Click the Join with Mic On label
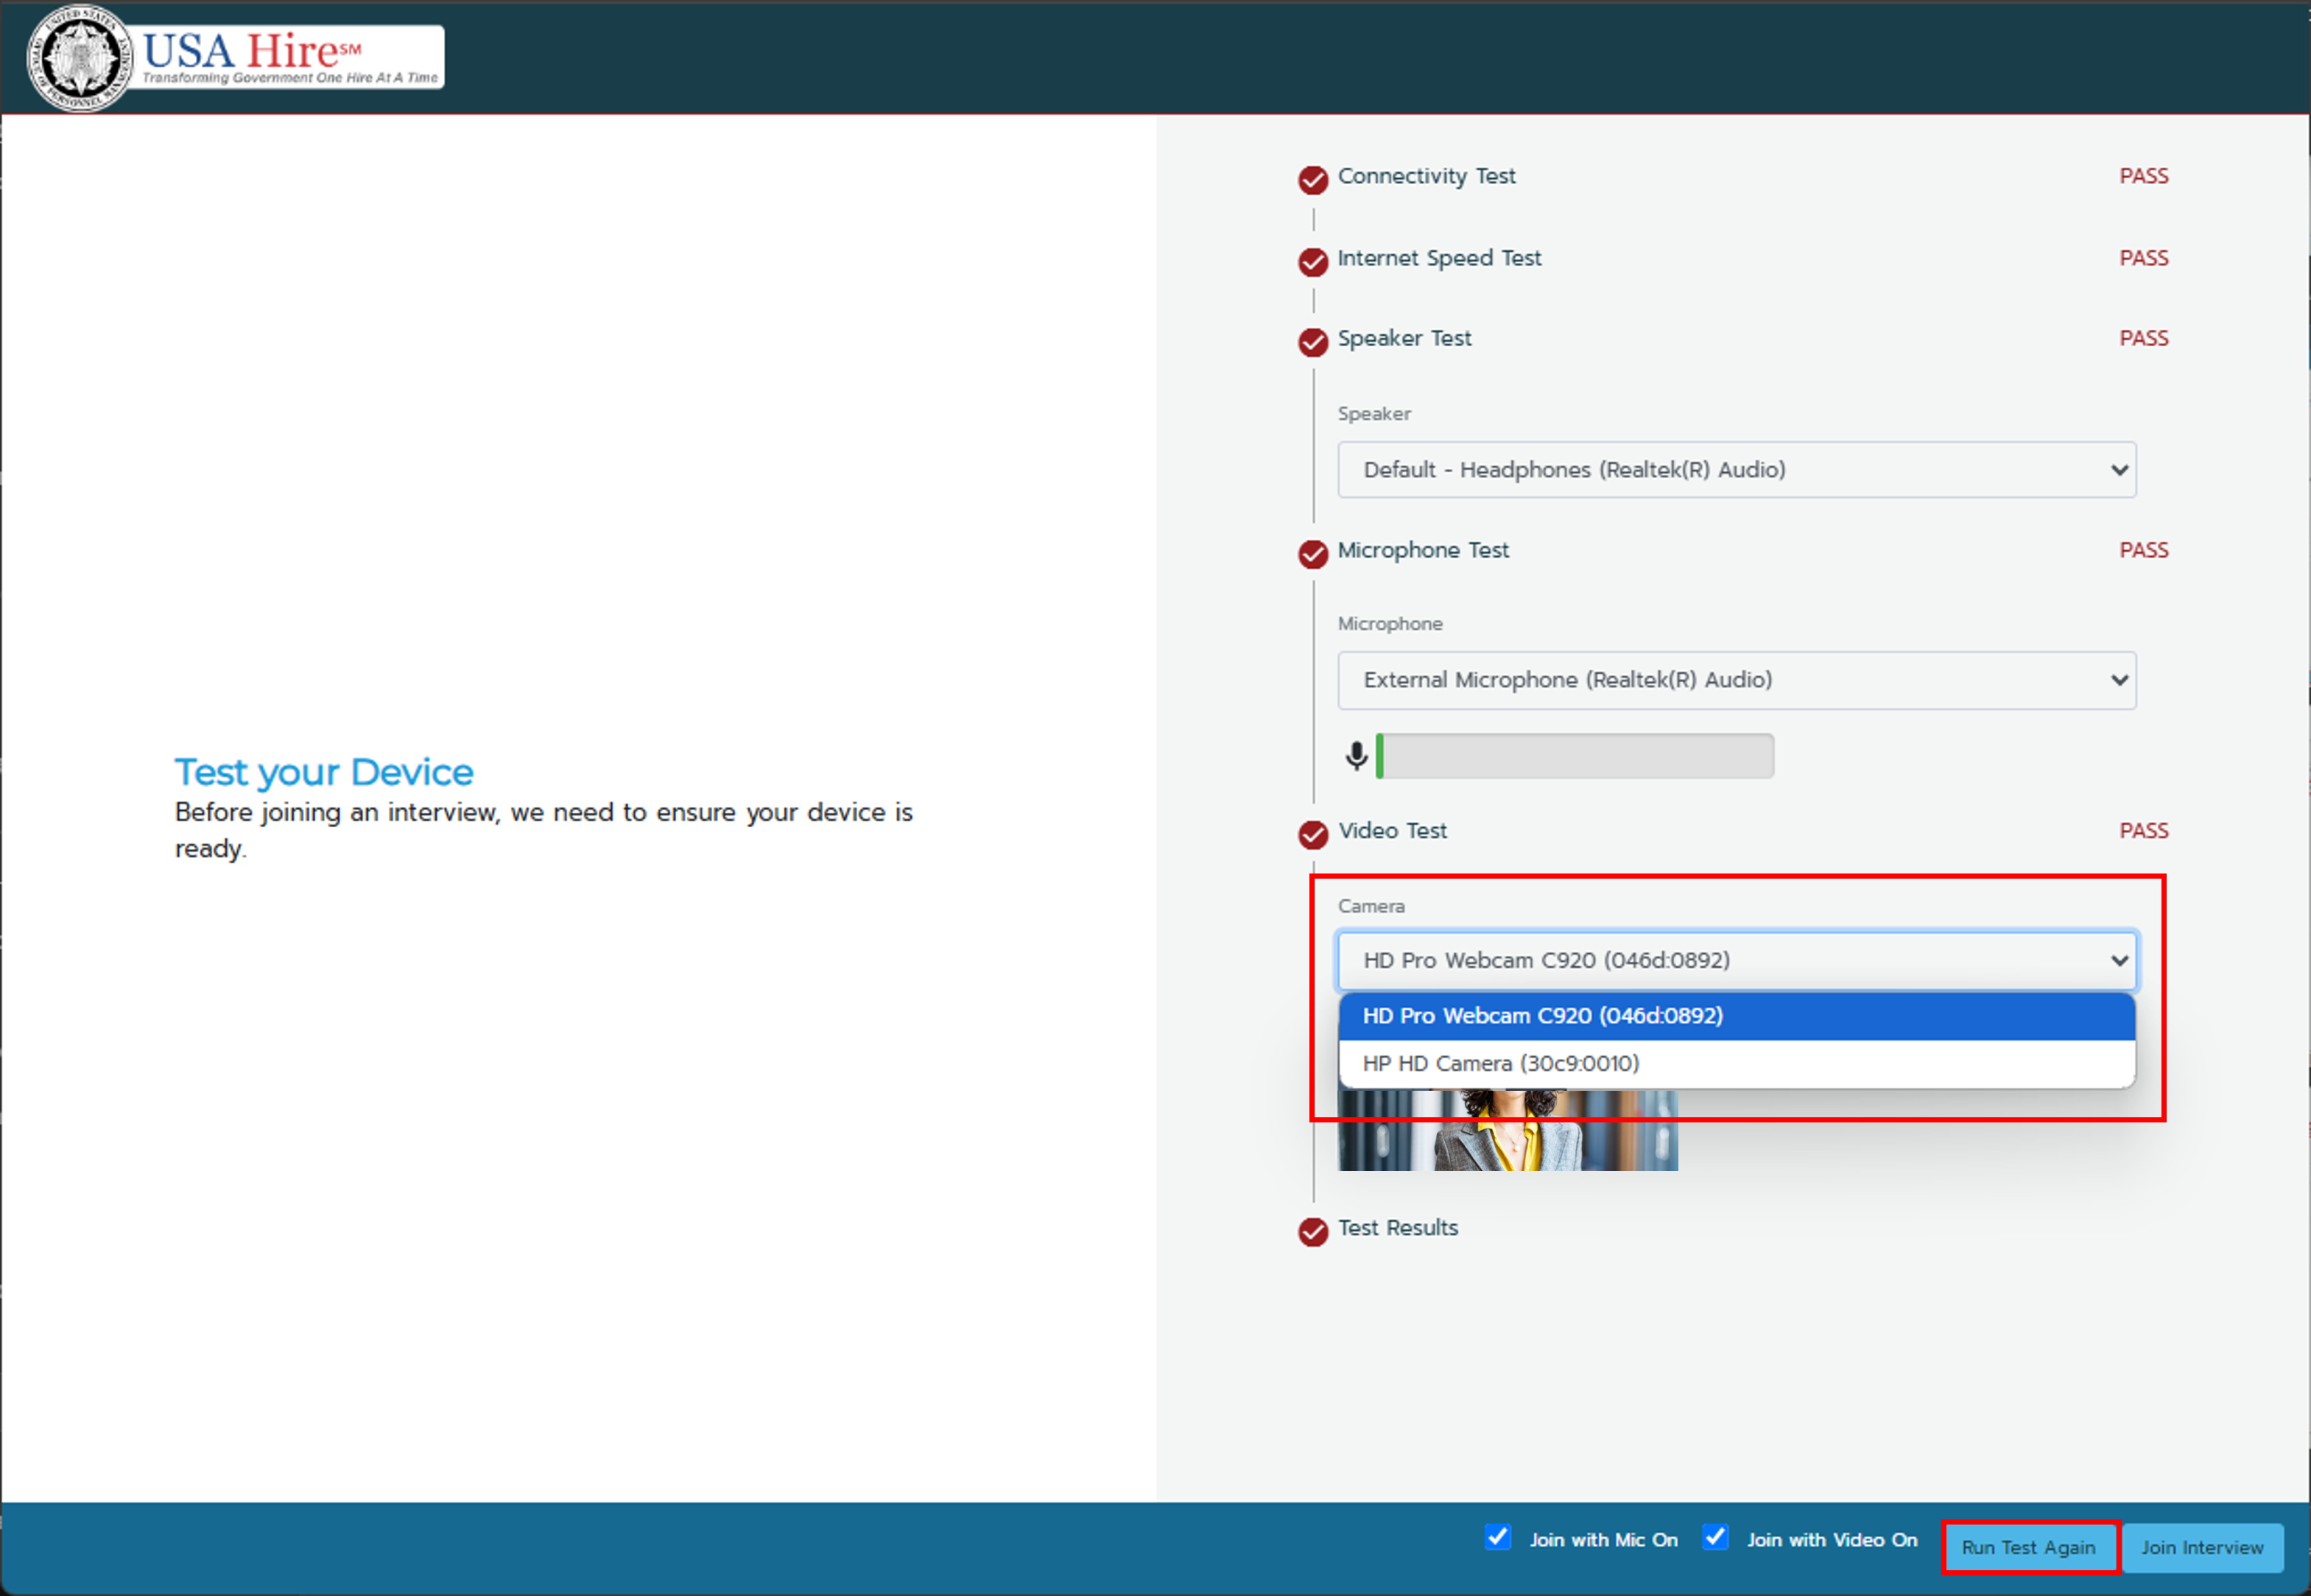This screenshot has width=2311, height=1596. pos(1604,1540)
